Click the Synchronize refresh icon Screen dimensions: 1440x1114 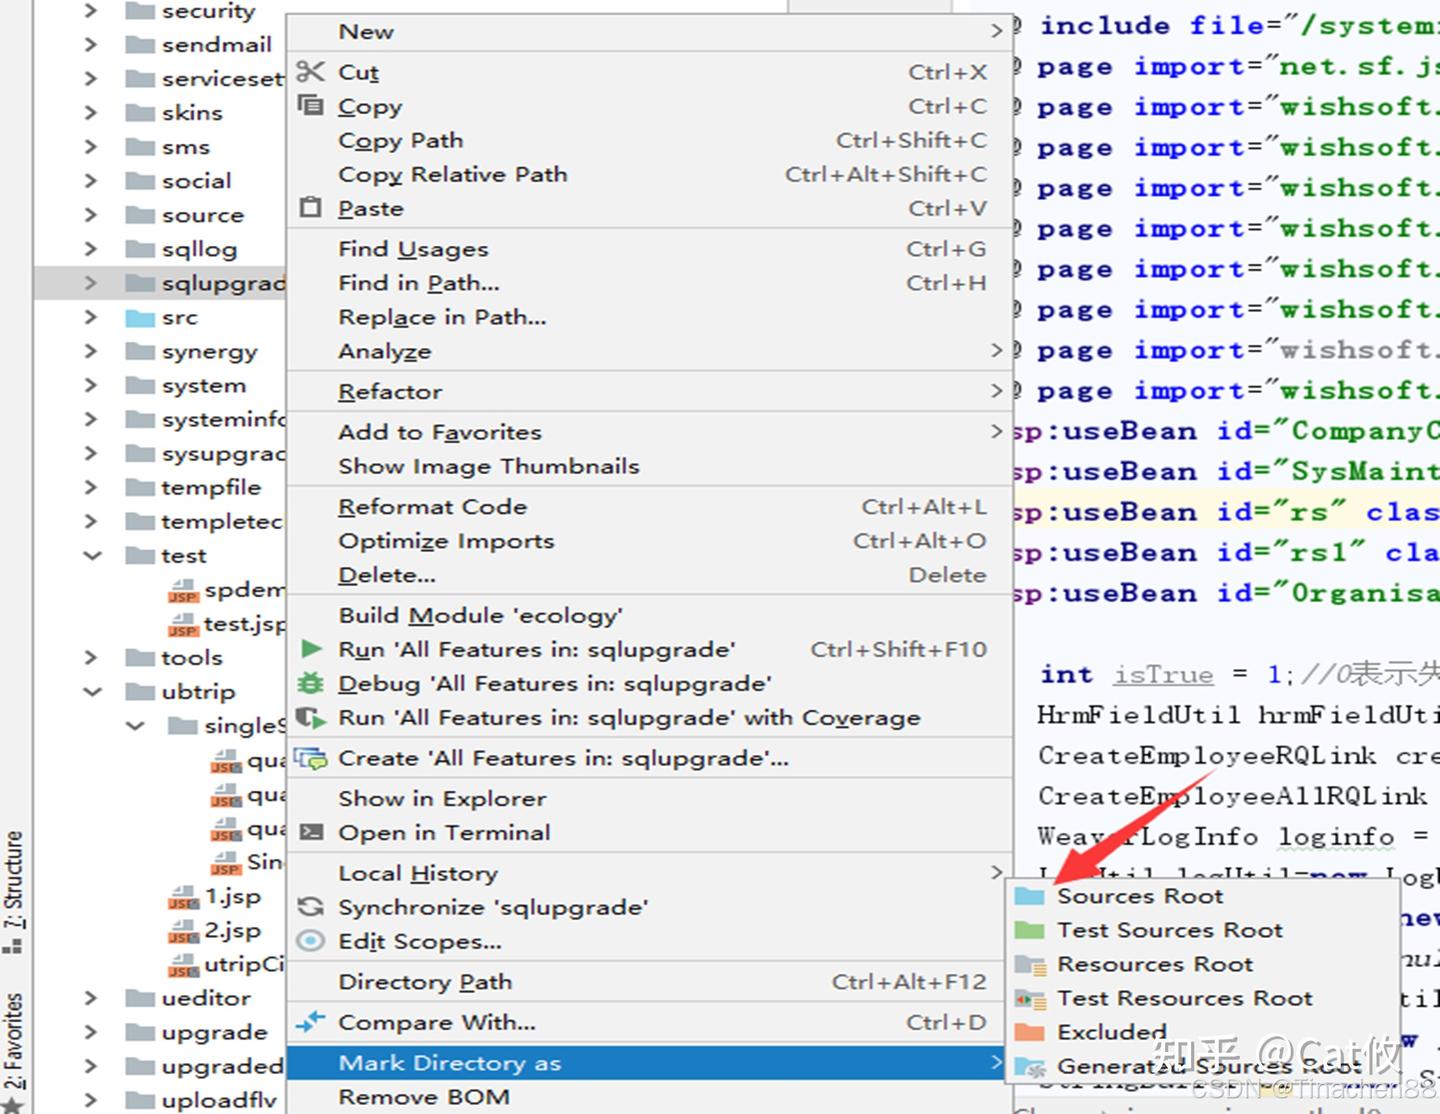pyautogui.click(x=311, y=907)
